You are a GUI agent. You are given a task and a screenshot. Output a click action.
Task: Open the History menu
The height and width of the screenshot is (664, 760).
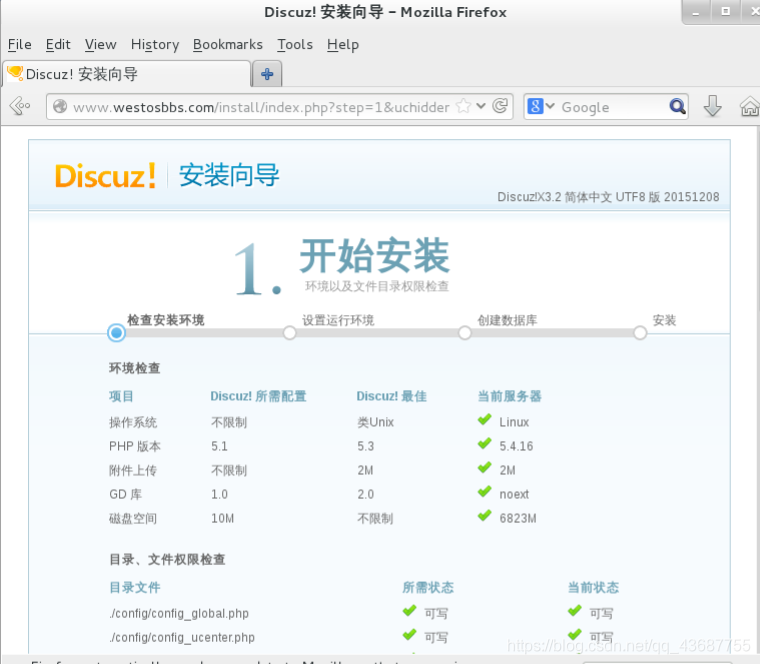pyautogui.click(x=155, y=45)
